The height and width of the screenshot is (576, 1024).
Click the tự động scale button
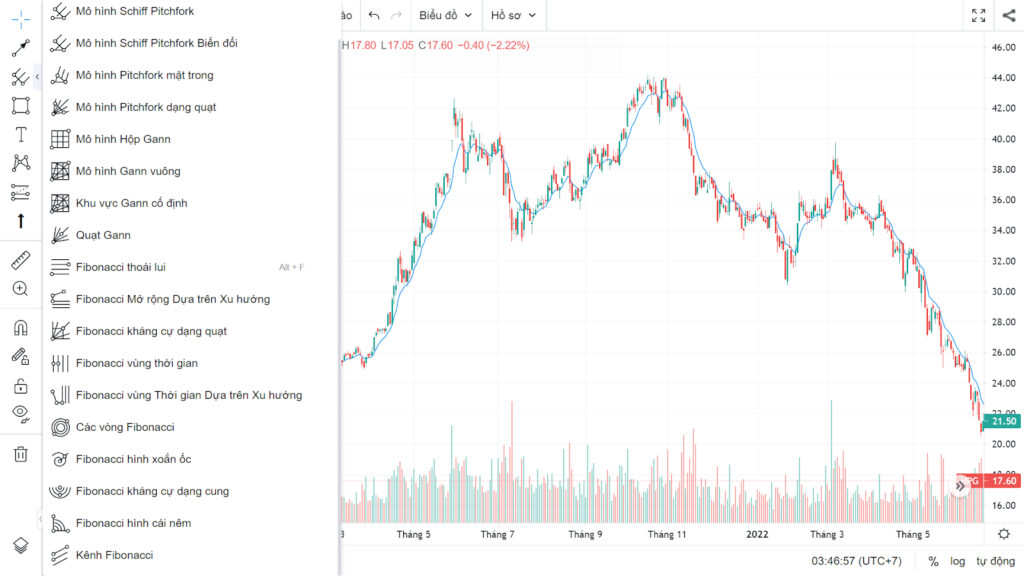pos(995,561)
